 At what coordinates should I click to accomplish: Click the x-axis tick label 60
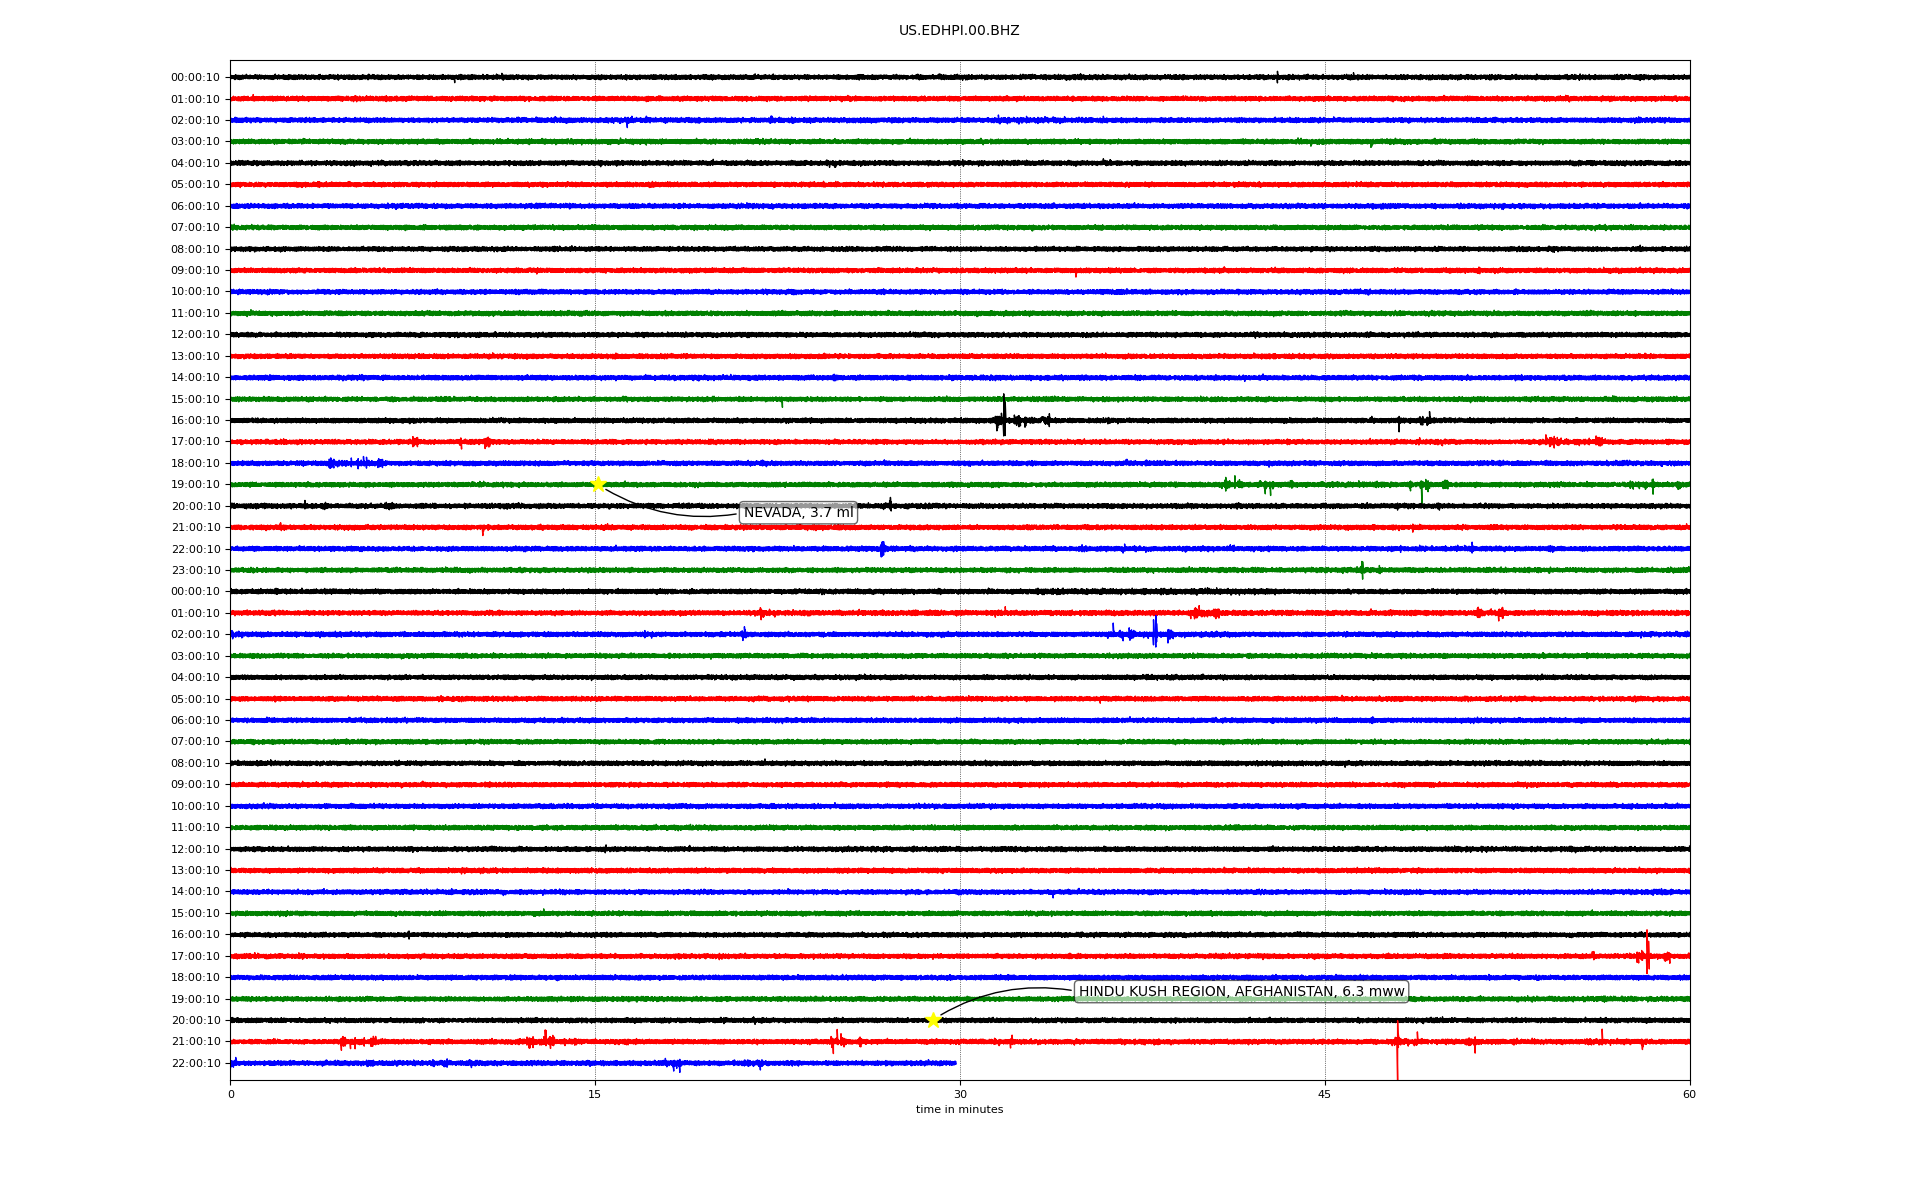(1689, 1094)
